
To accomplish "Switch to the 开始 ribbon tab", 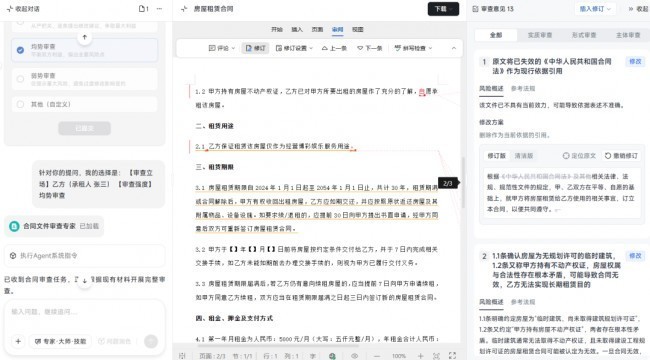I will [276, 29].
